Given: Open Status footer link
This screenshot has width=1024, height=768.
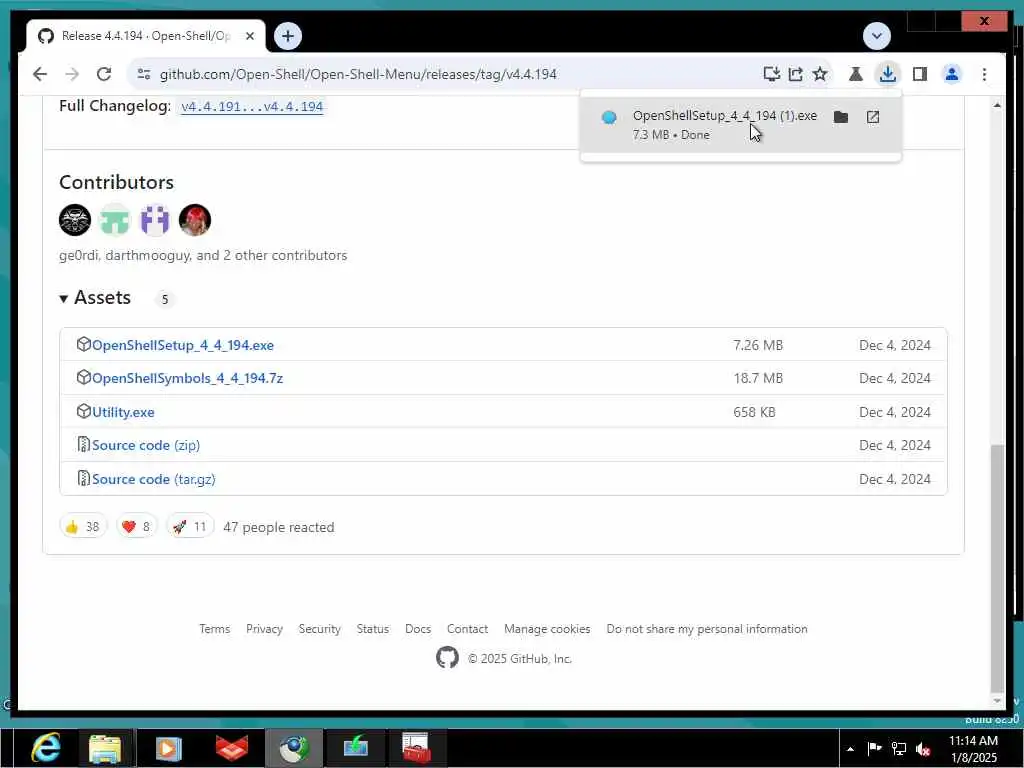Looking at the screenshot, I should pyautogui.click(x=373, y=629).
